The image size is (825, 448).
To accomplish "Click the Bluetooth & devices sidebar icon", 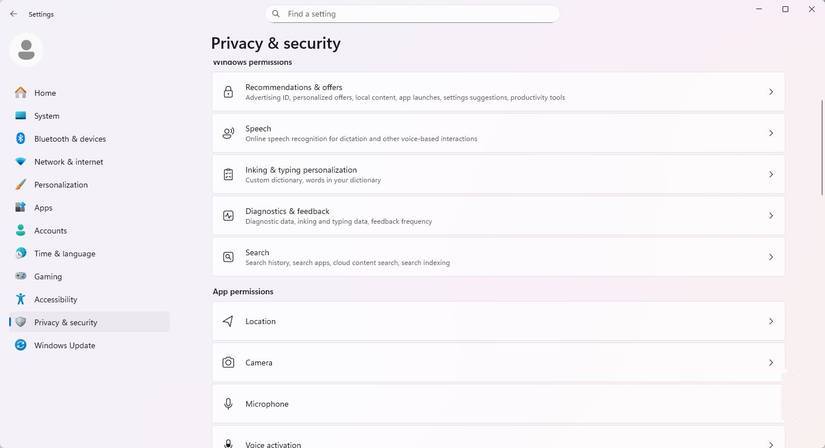I will [x=21, y=139].
